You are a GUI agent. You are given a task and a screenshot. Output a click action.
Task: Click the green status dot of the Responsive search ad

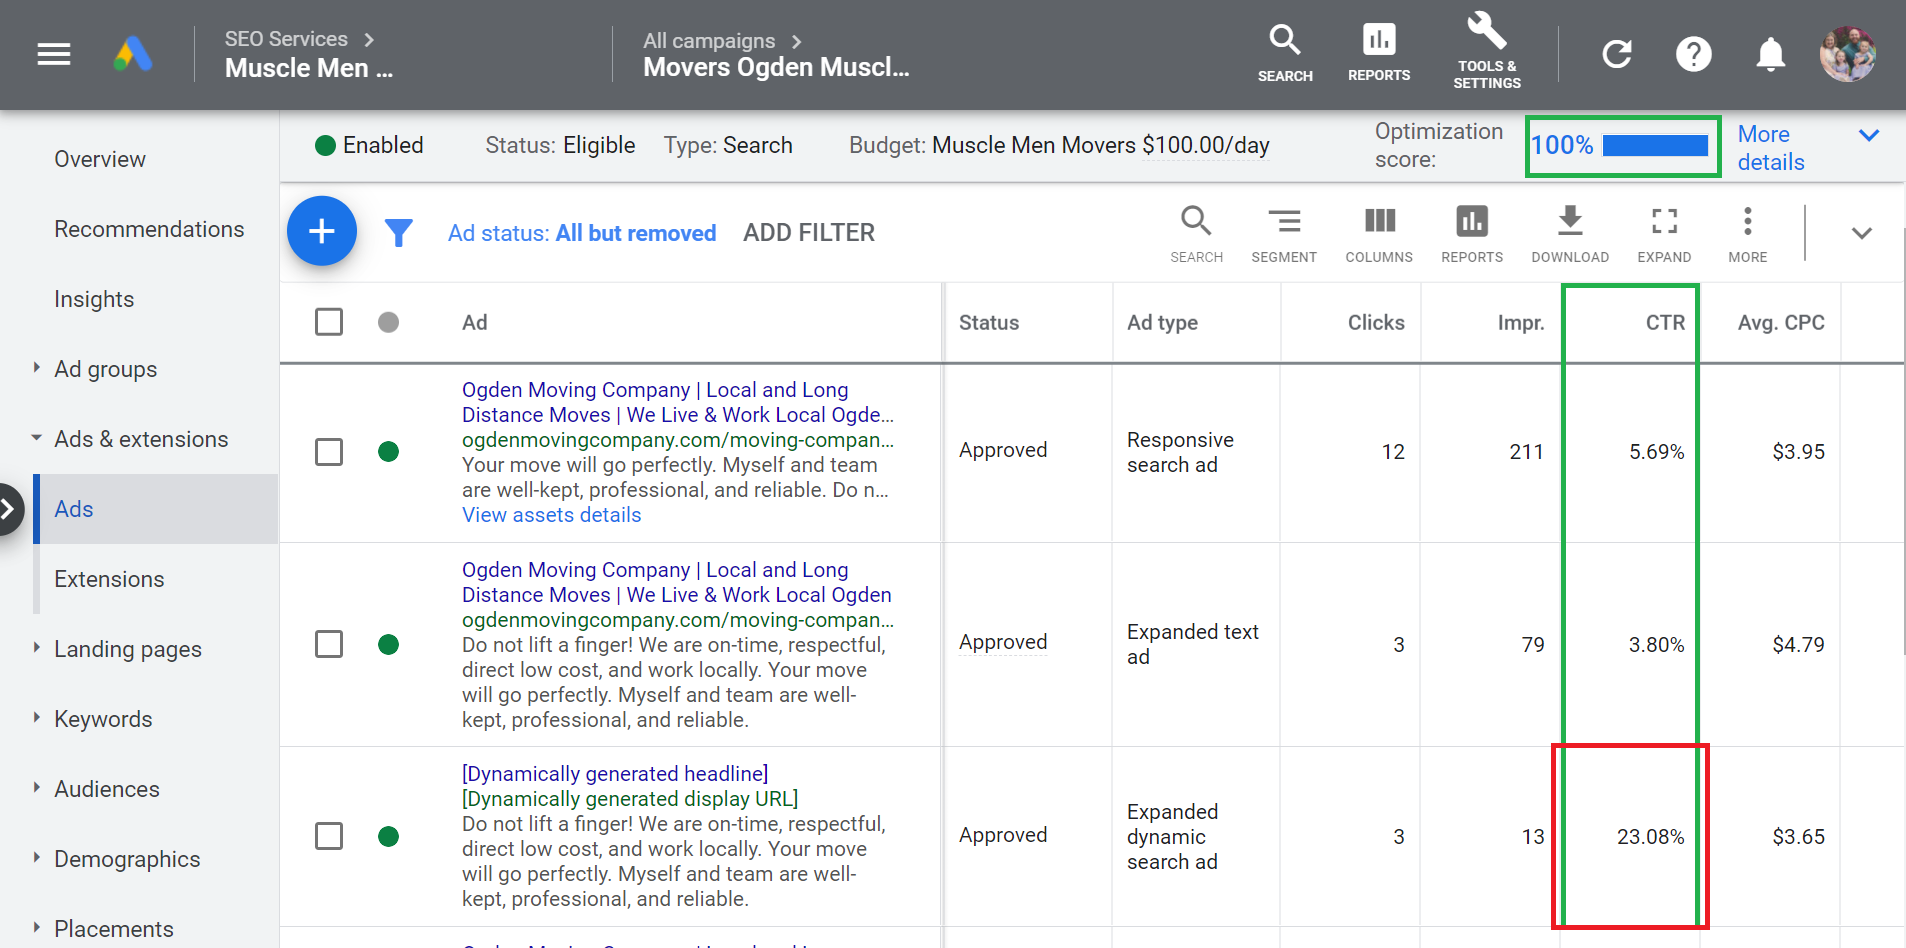(389, 451)
